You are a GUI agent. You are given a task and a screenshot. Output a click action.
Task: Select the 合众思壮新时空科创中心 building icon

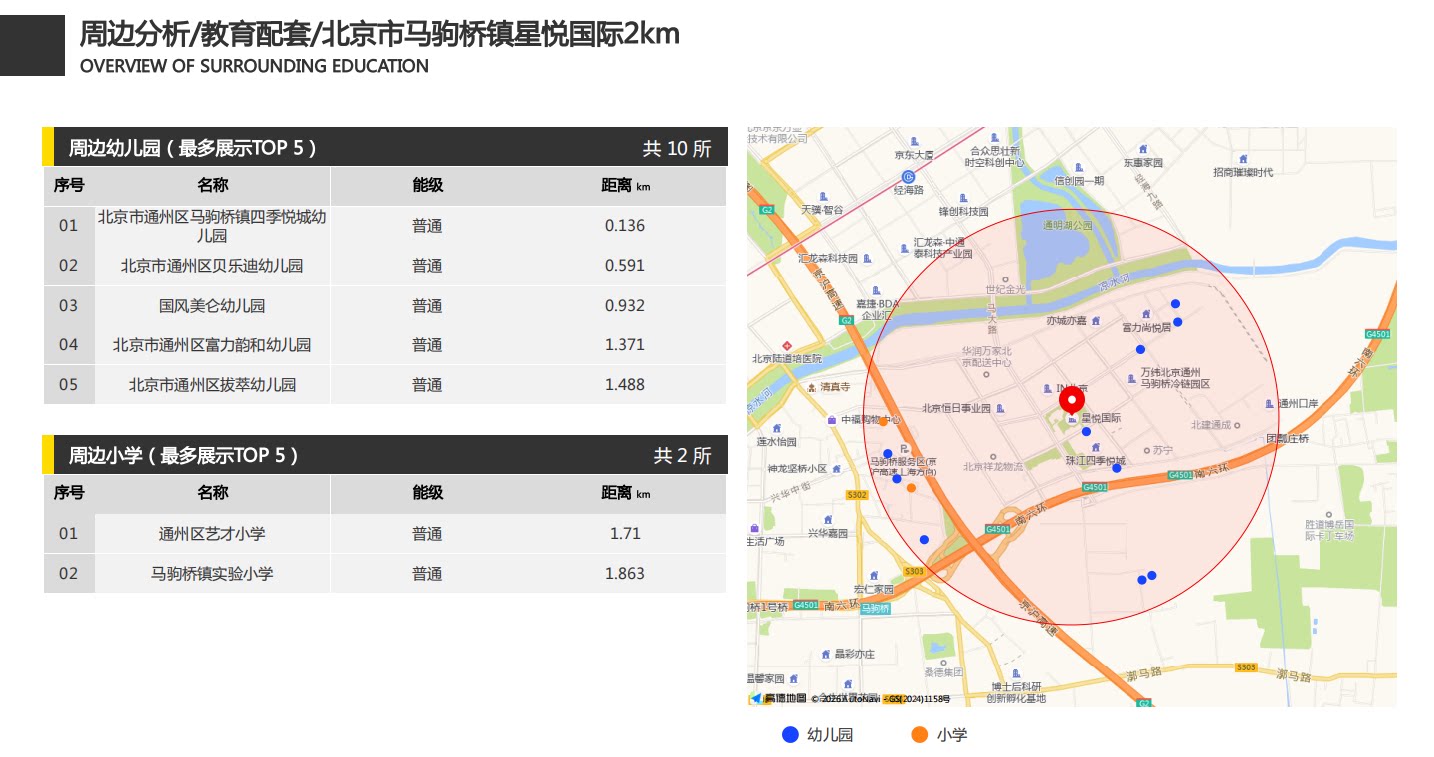tap(993, 136)
